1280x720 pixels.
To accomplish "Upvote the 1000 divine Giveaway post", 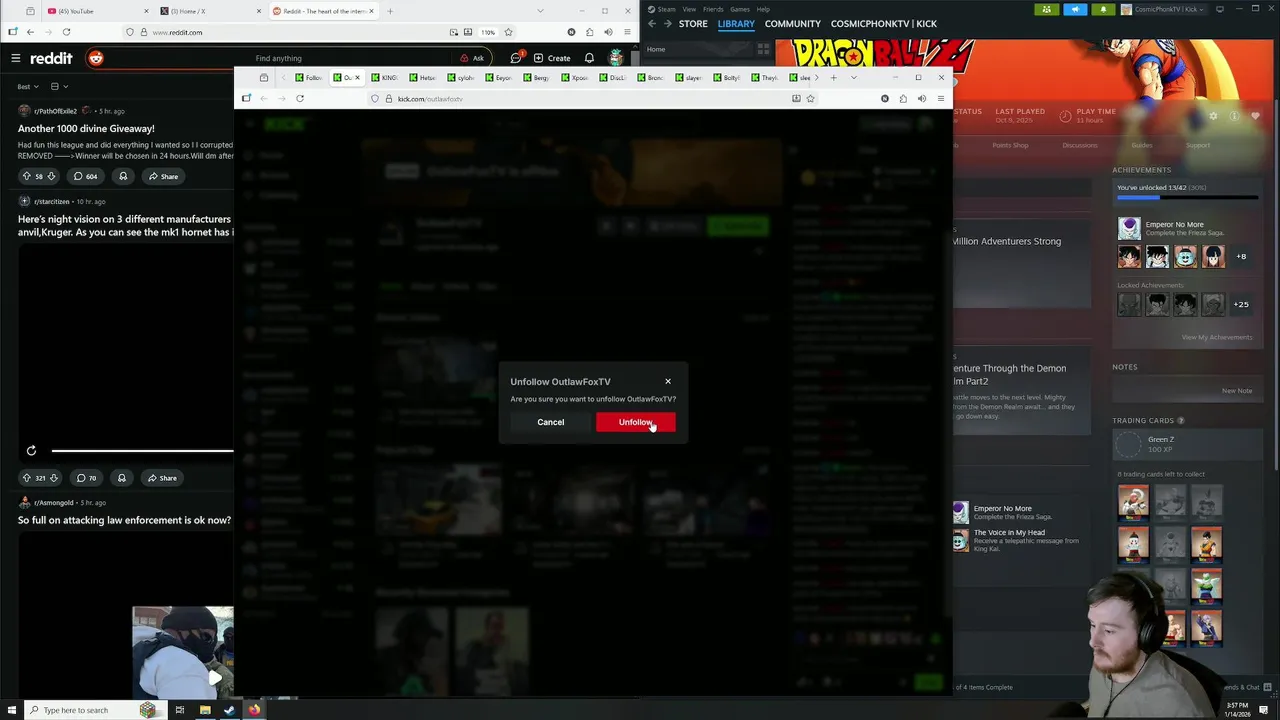I will 27,176.
